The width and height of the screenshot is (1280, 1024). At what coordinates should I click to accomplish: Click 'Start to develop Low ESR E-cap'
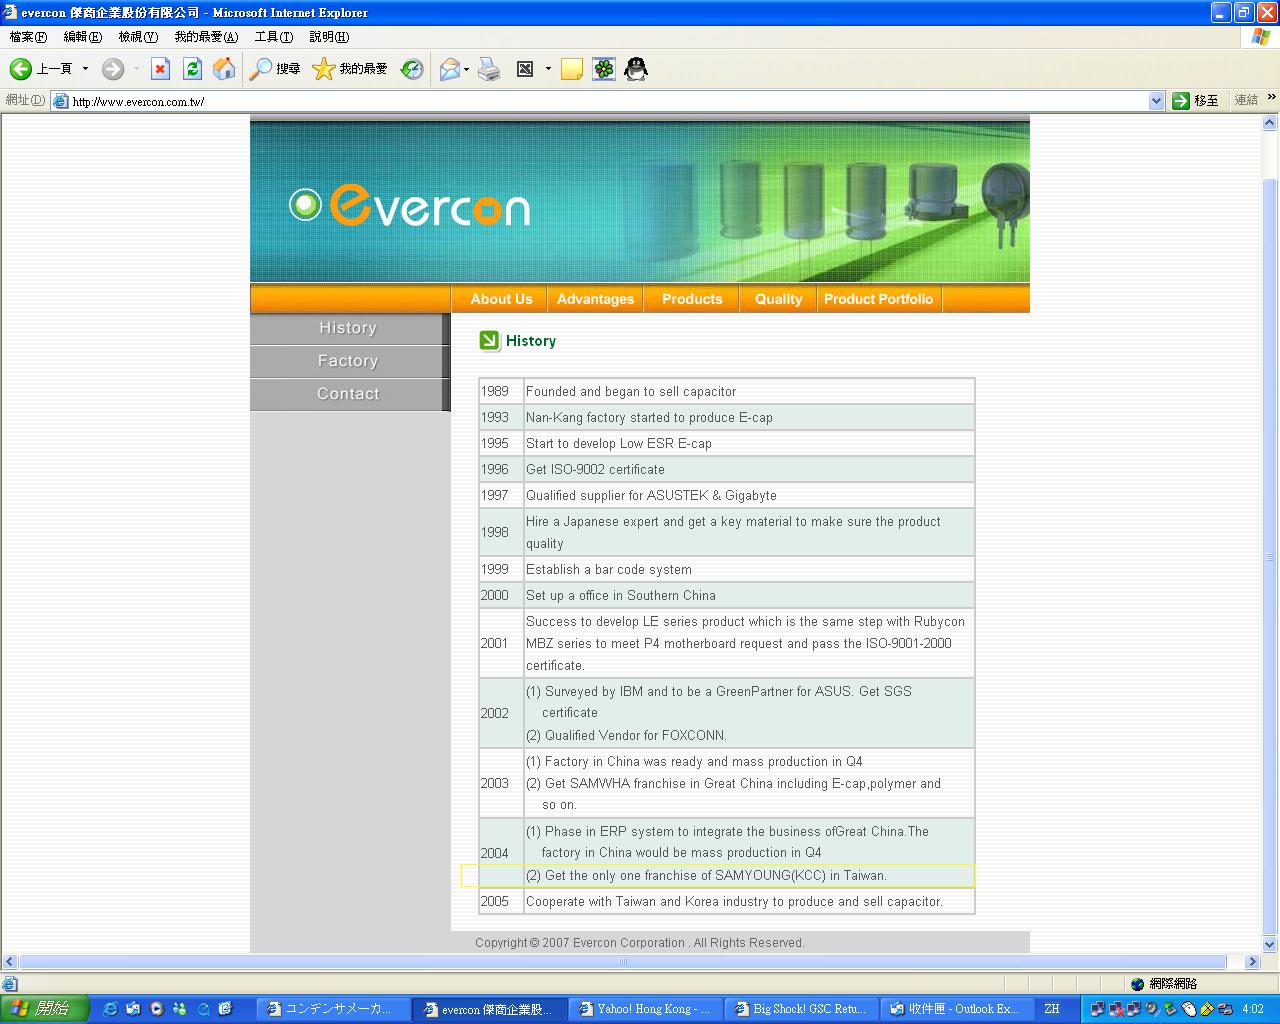(619, 444)
